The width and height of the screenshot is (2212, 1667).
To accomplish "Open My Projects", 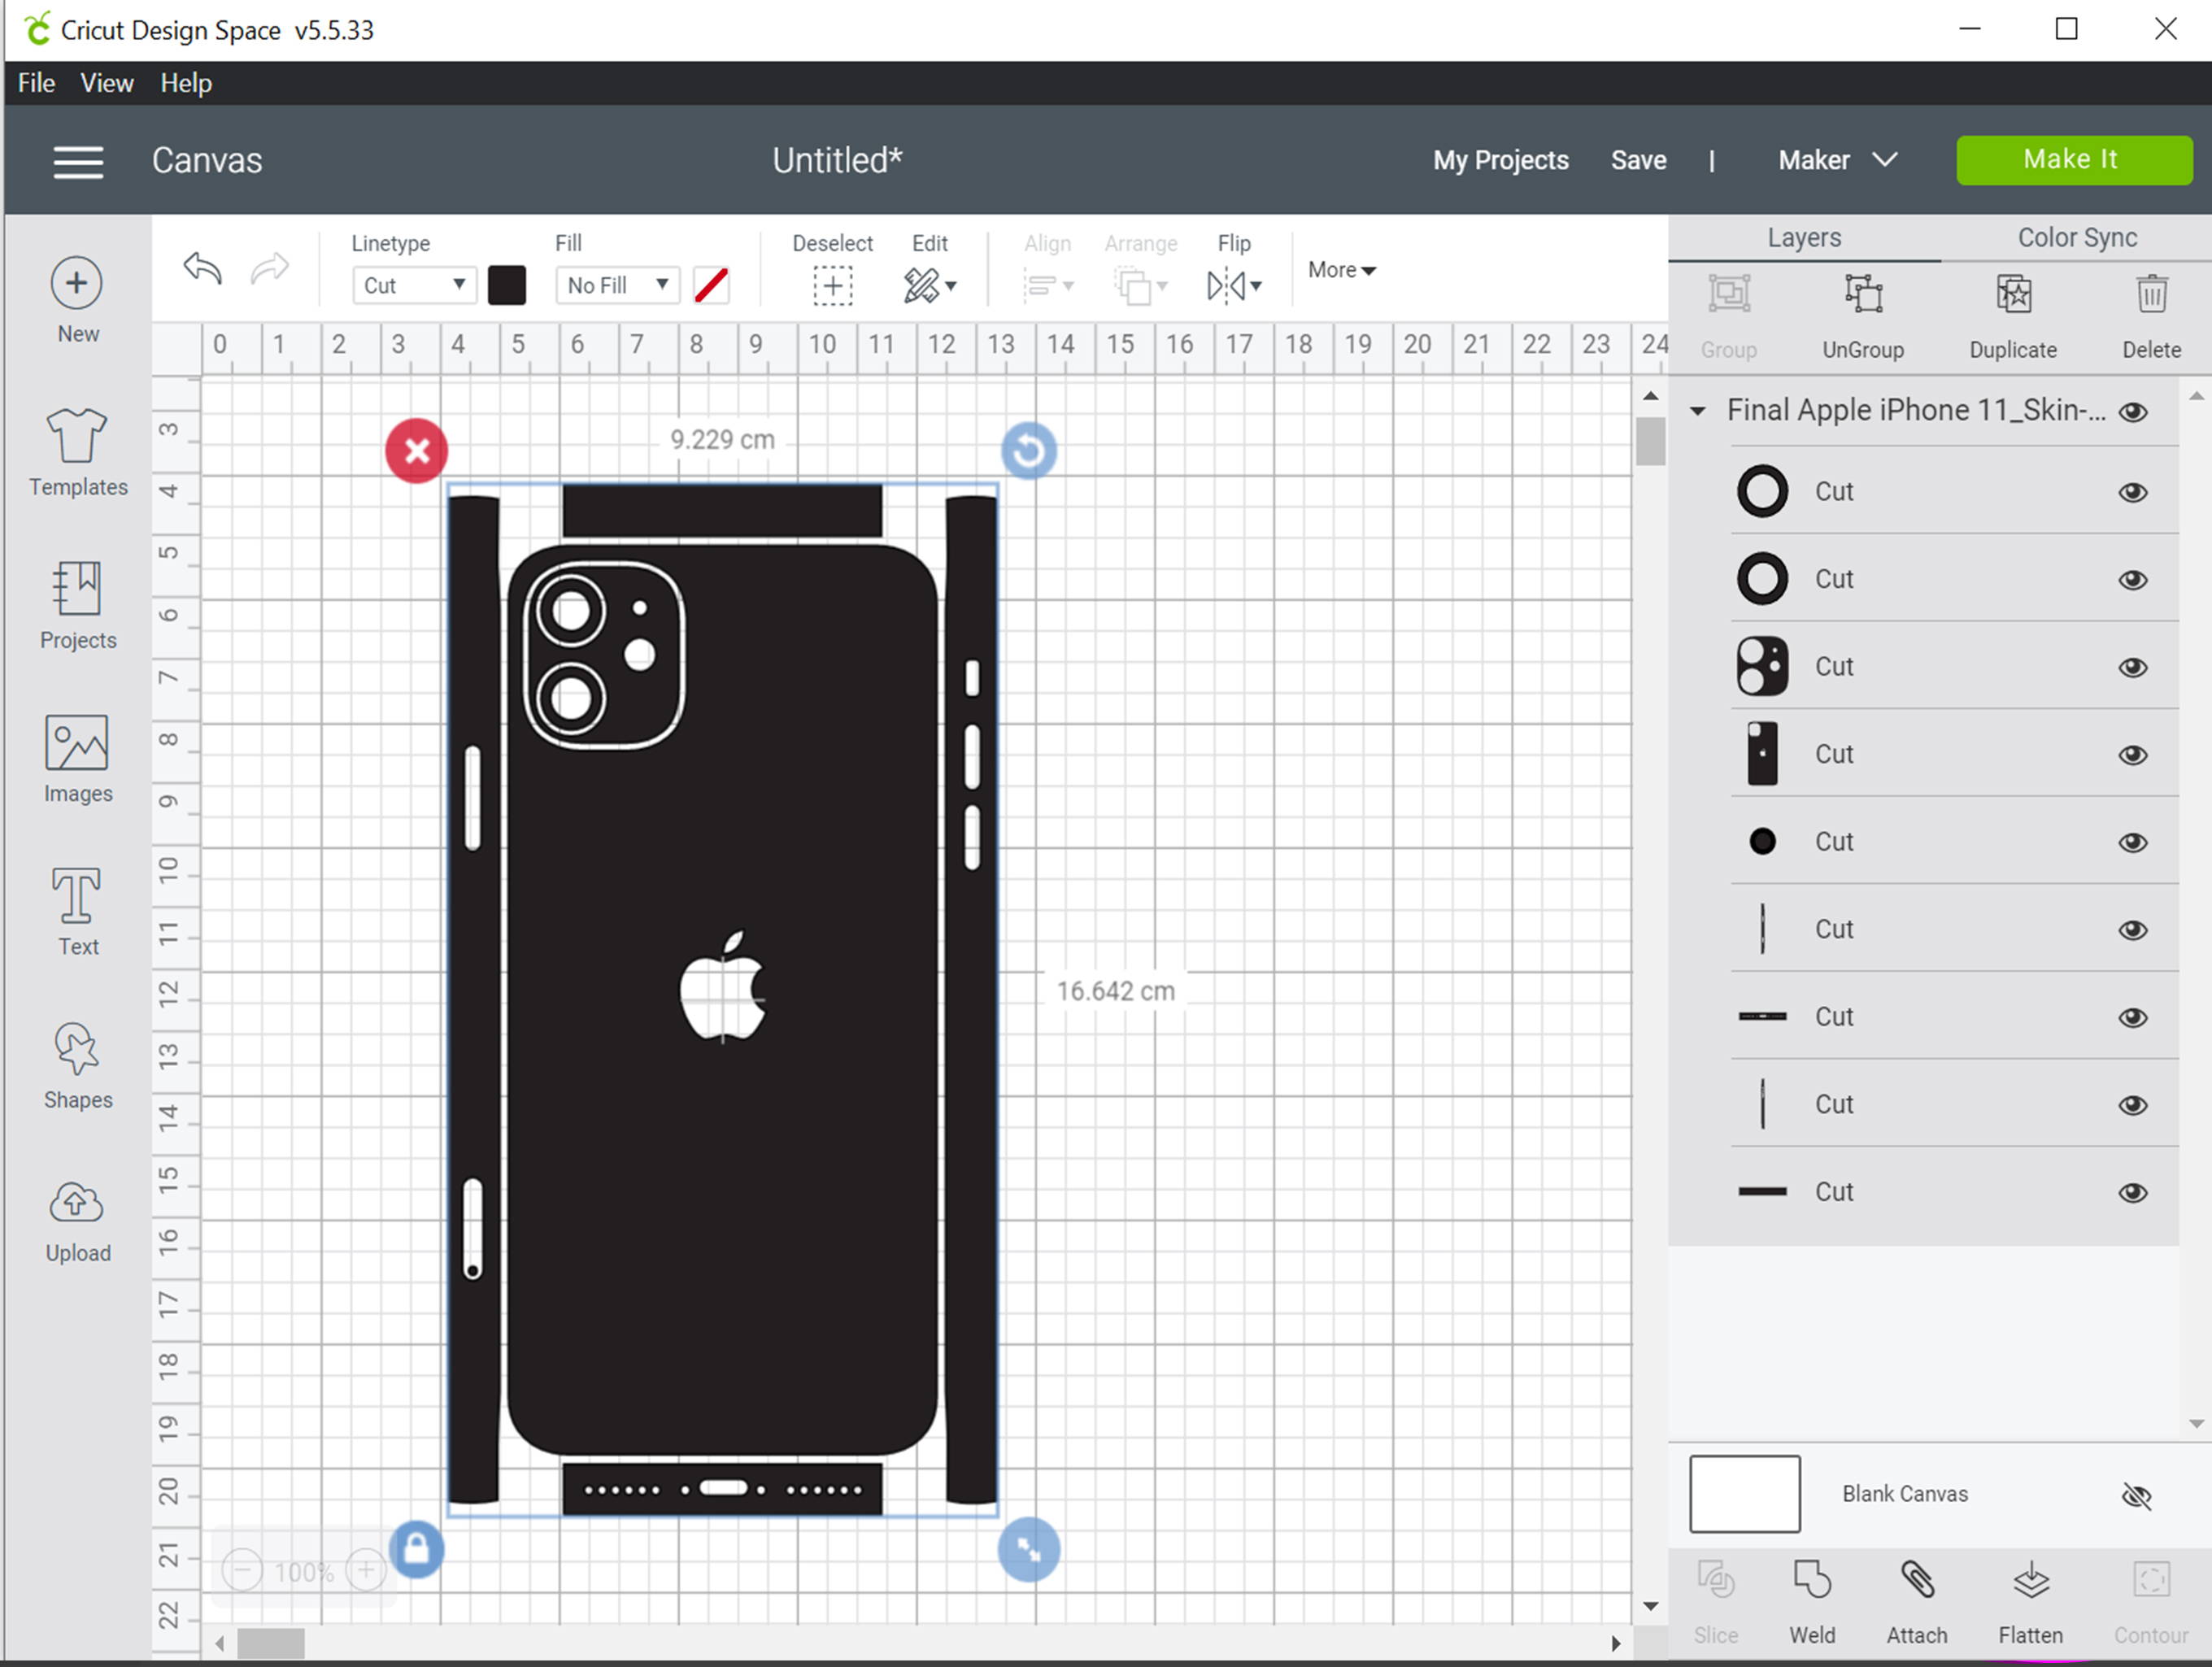I will [1500, 160].
